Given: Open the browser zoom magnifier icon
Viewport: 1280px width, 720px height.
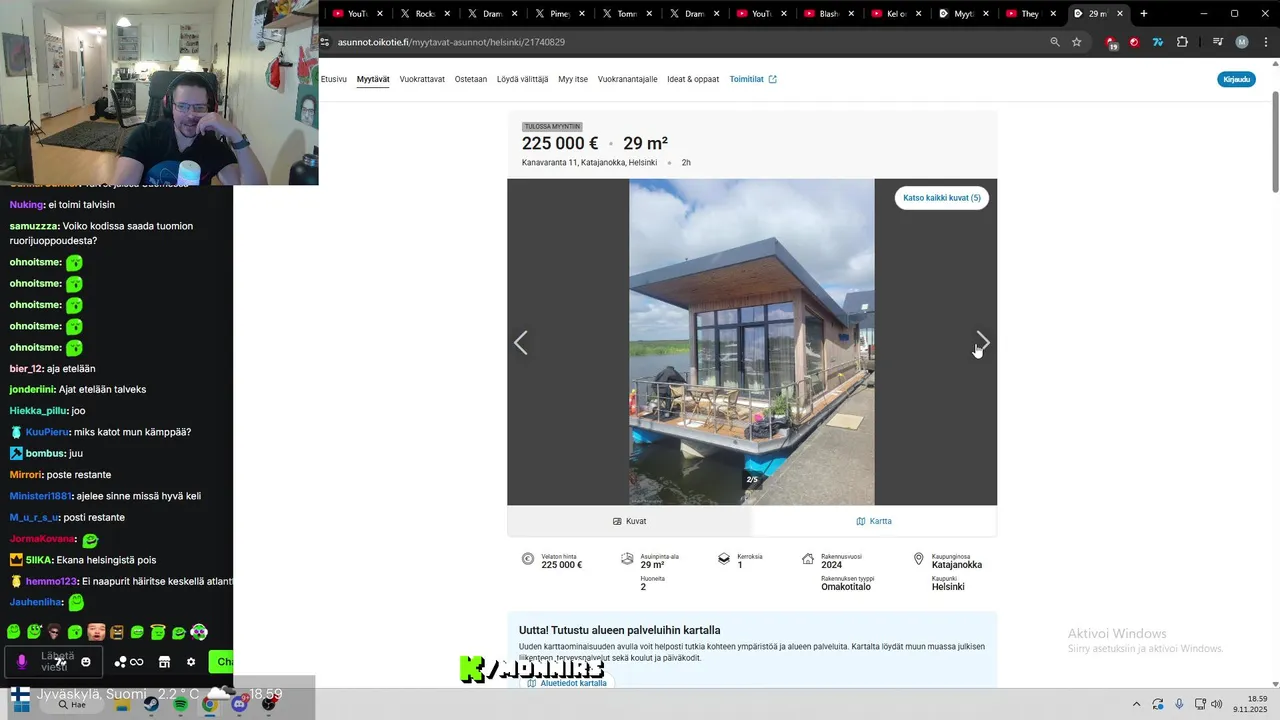Looking at the screenshot, I should pyautogui.click(x=1055, y=42).
